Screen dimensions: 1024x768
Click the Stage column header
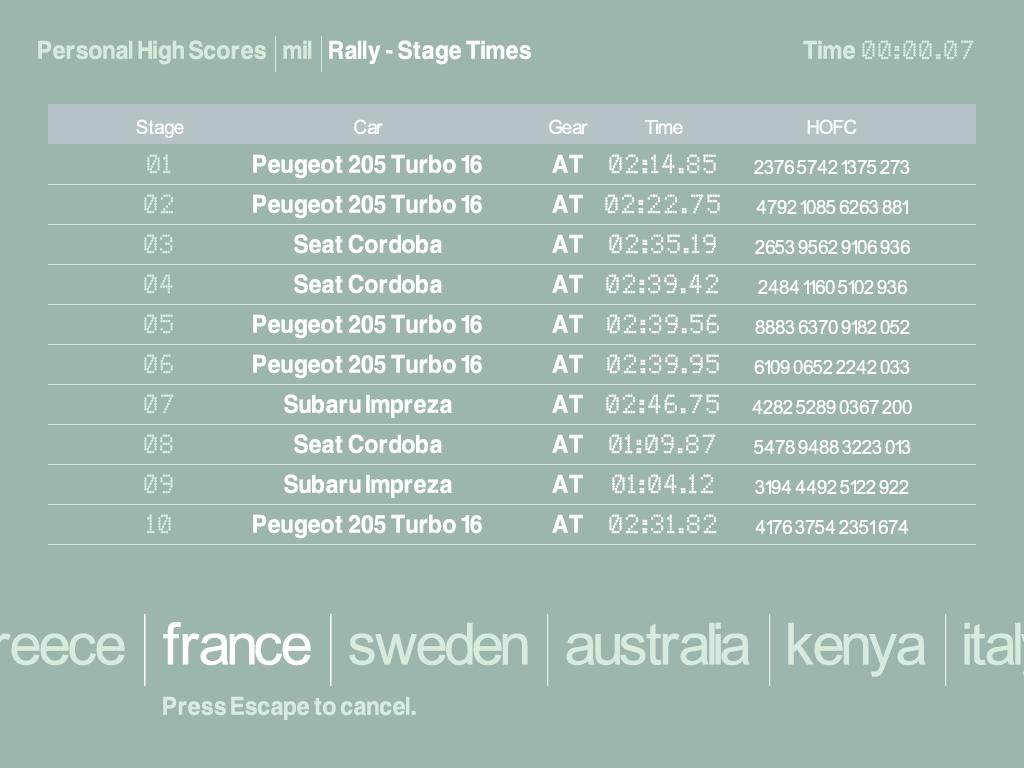coord(160,127)
